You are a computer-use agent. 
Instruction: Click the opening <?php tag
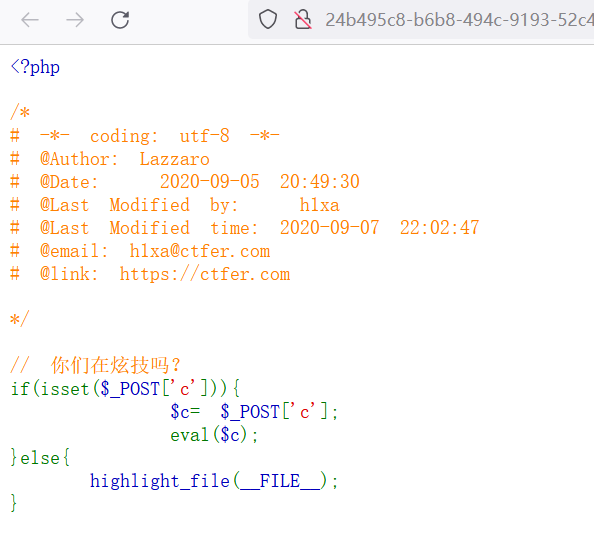click(x=35, y=67)
